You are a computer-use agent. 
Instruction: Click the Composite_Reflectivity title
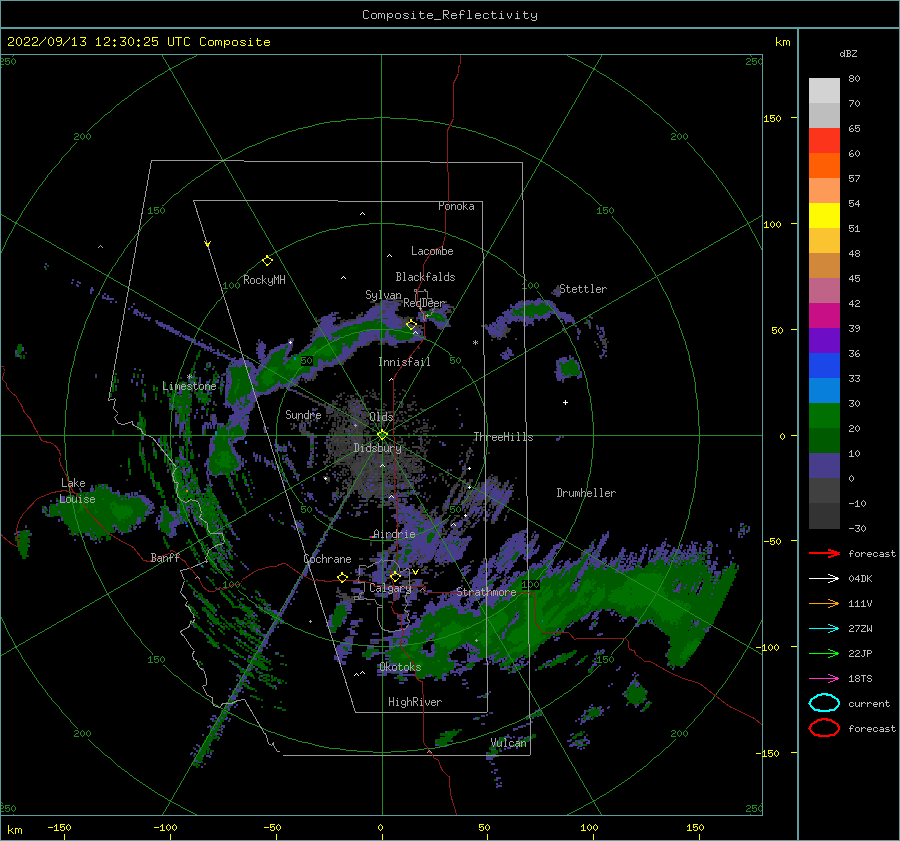click(x=450, y=15)
